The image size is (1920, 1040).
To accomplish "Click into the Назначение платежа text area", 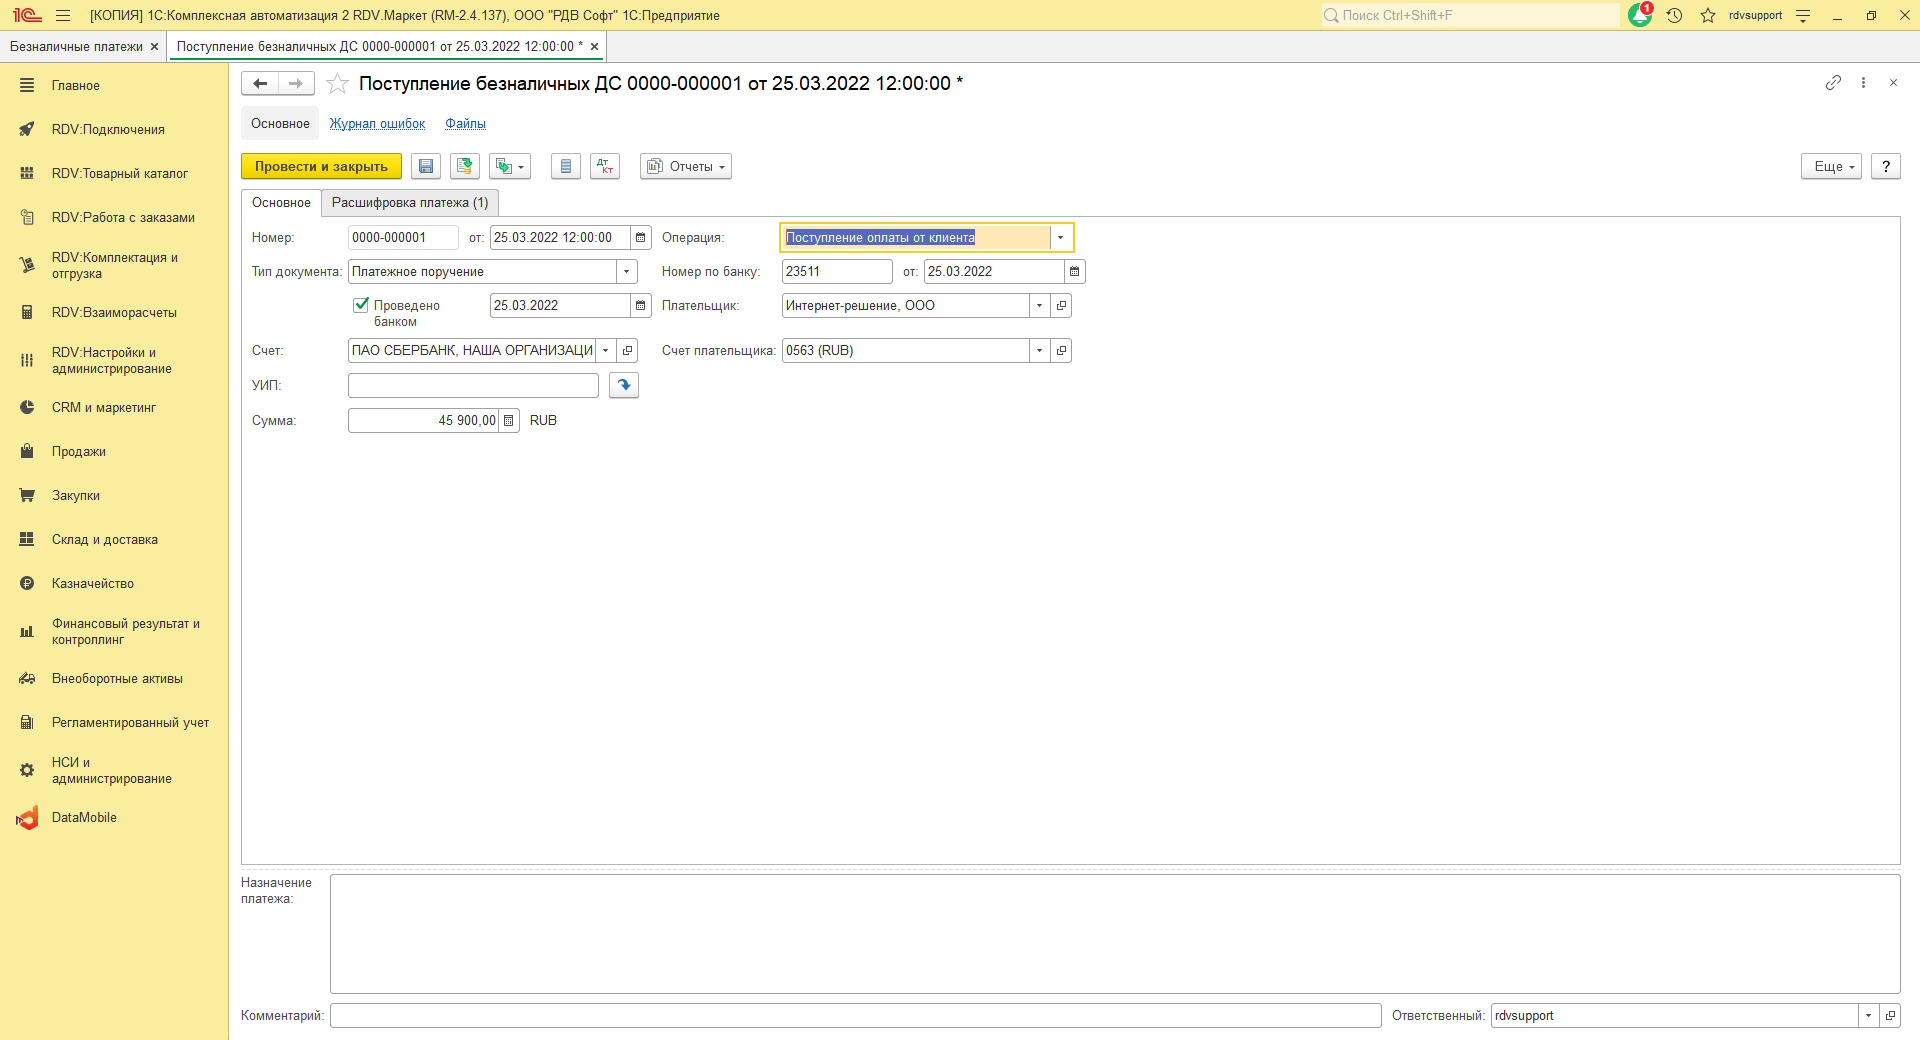I will tap(1115, 934).
